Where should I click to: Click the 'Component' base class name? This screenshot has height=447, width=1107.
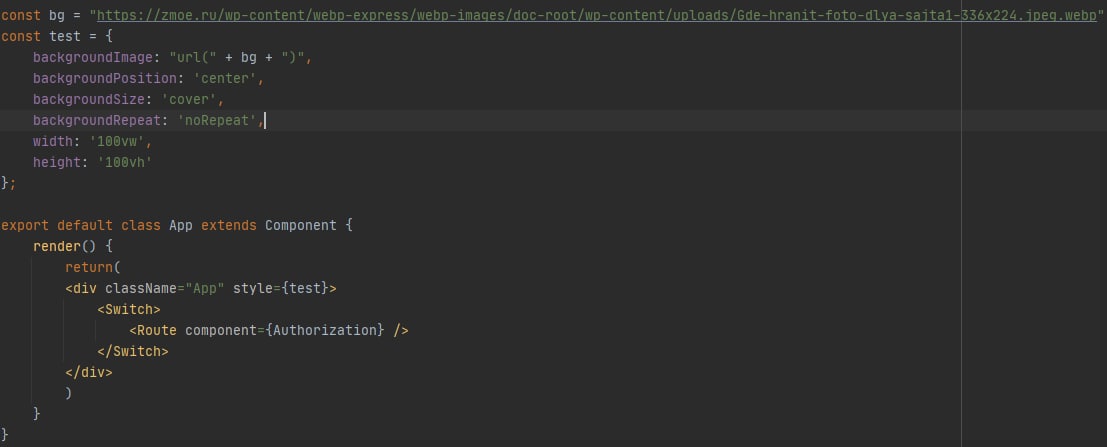pos(301,225)
